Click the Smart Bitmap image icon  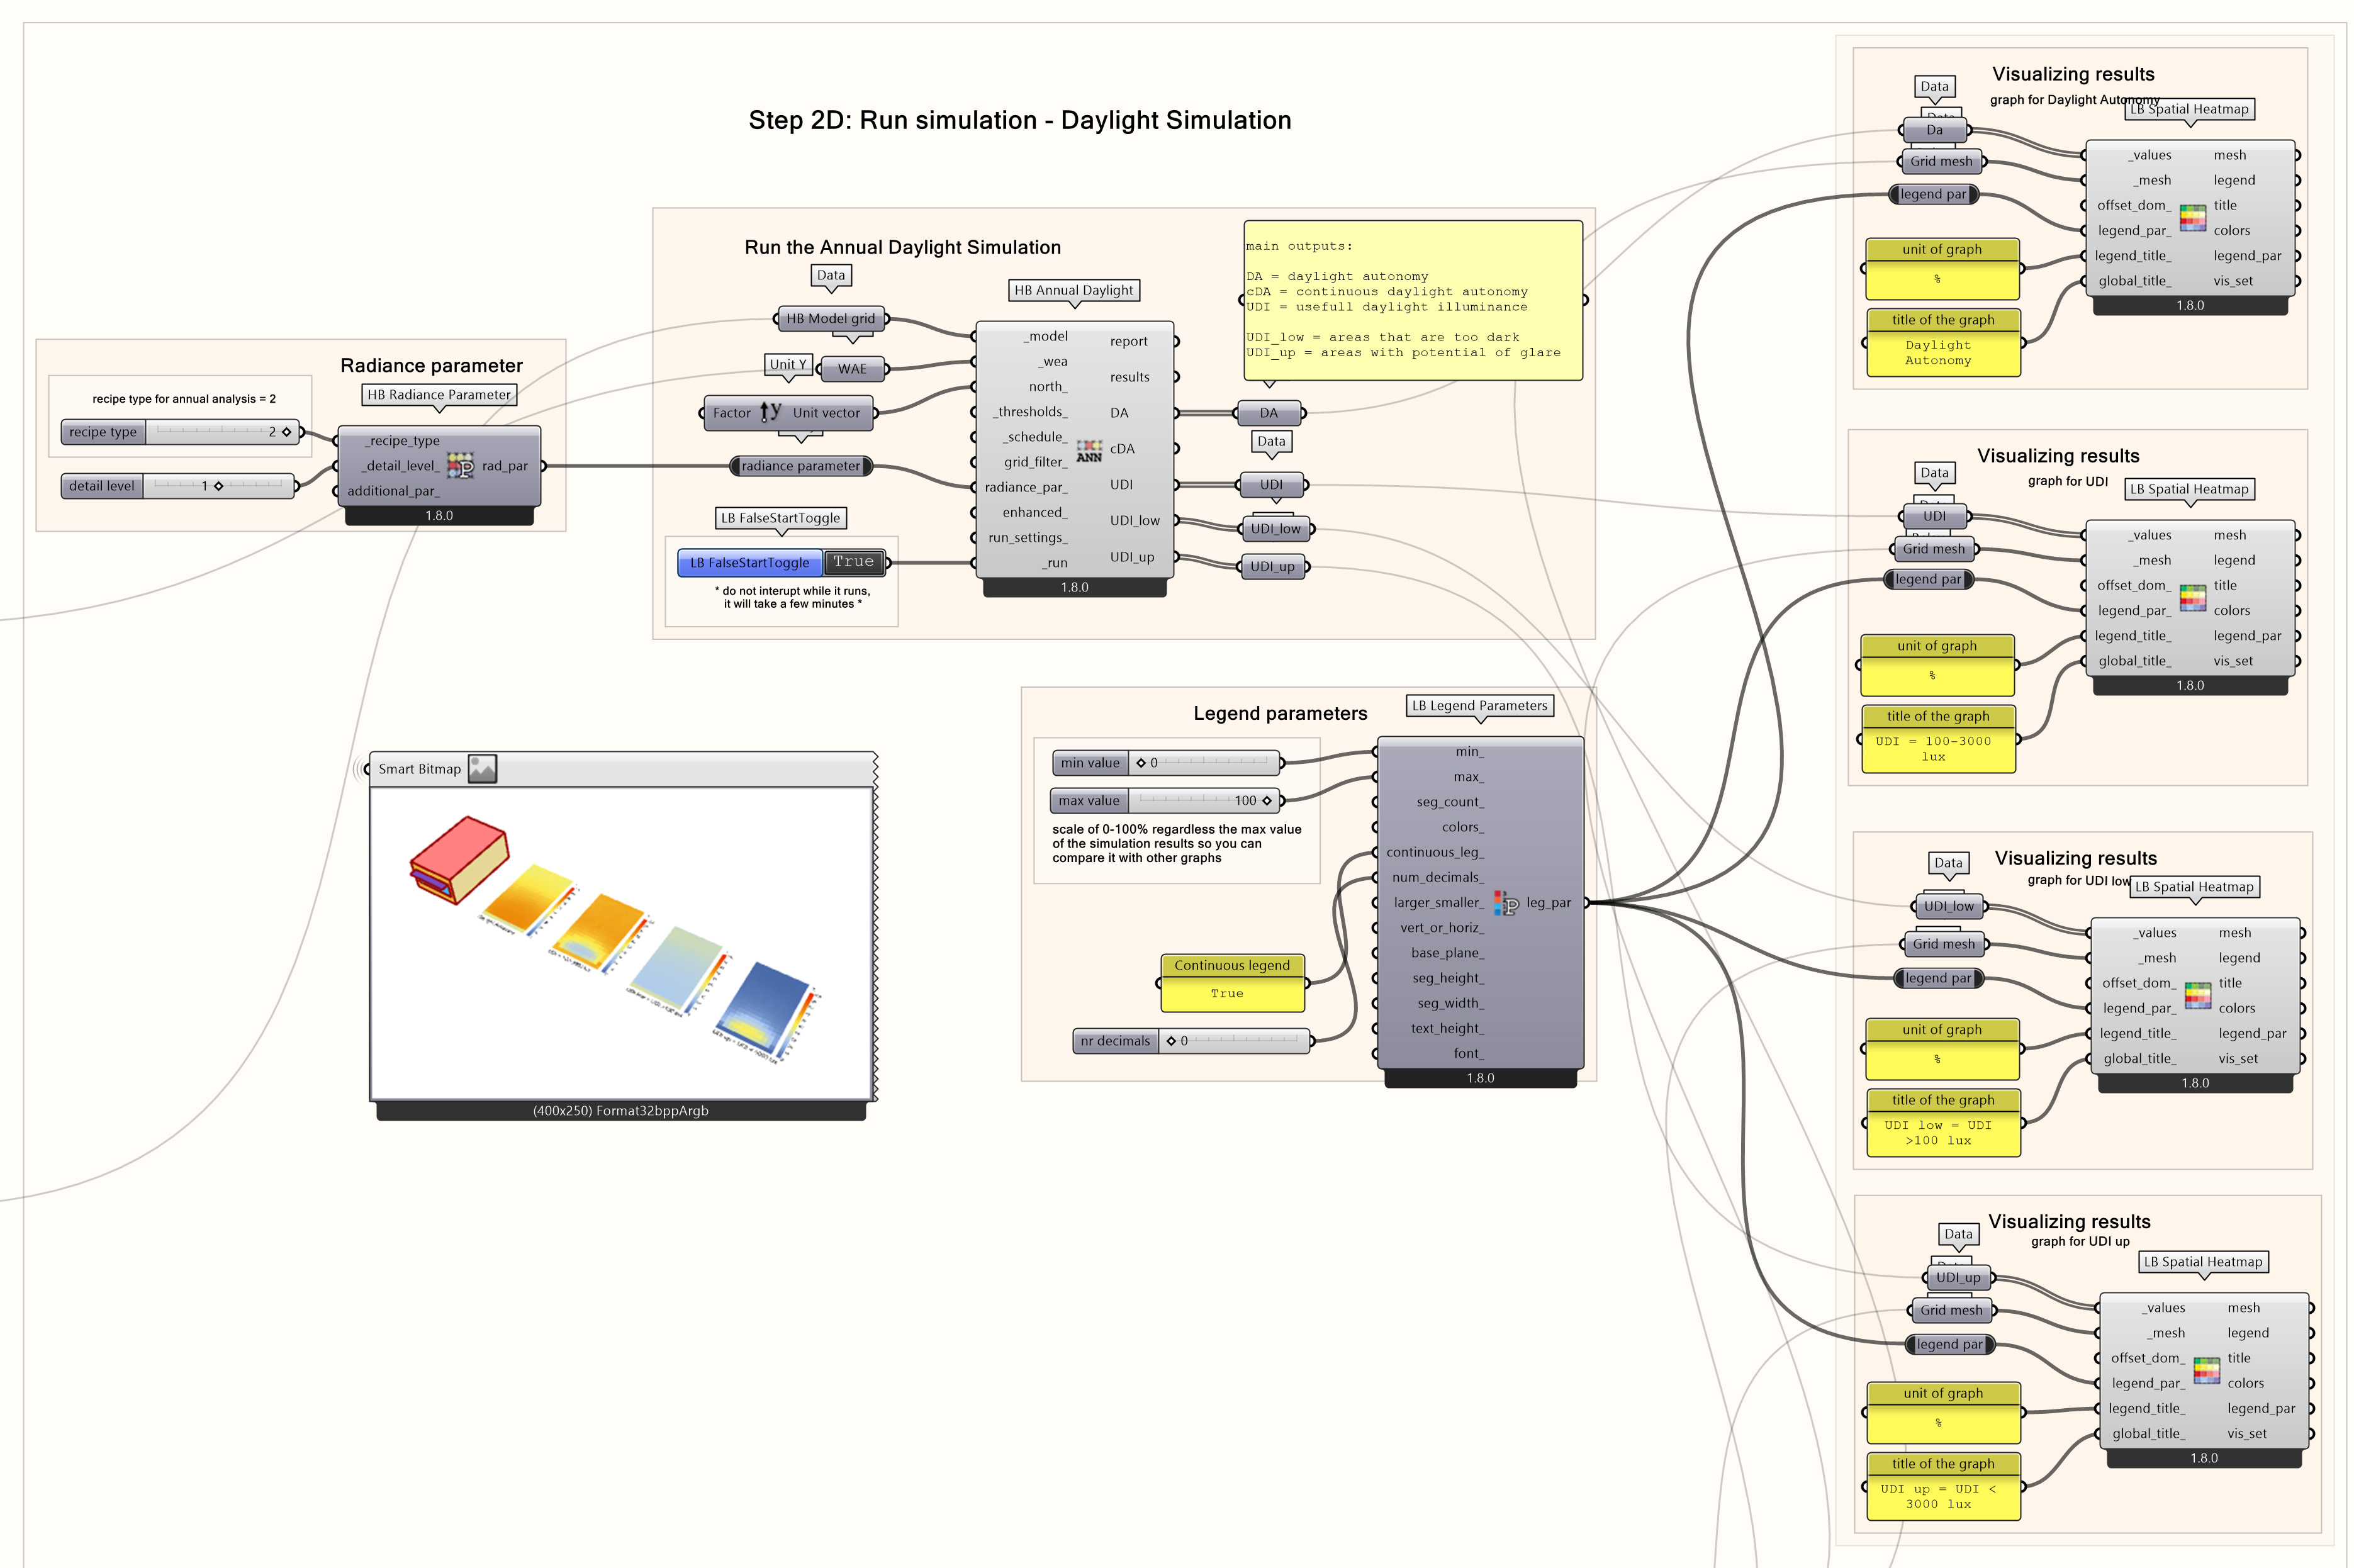(482, 768)
